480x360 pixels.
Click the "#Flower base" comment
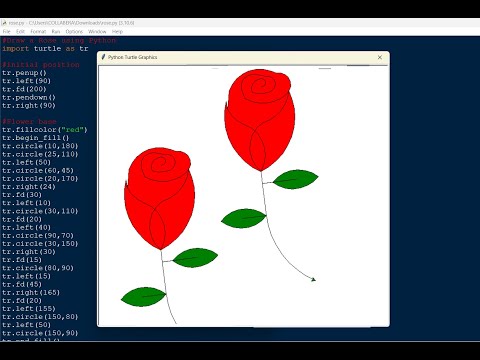coord(29,122)
